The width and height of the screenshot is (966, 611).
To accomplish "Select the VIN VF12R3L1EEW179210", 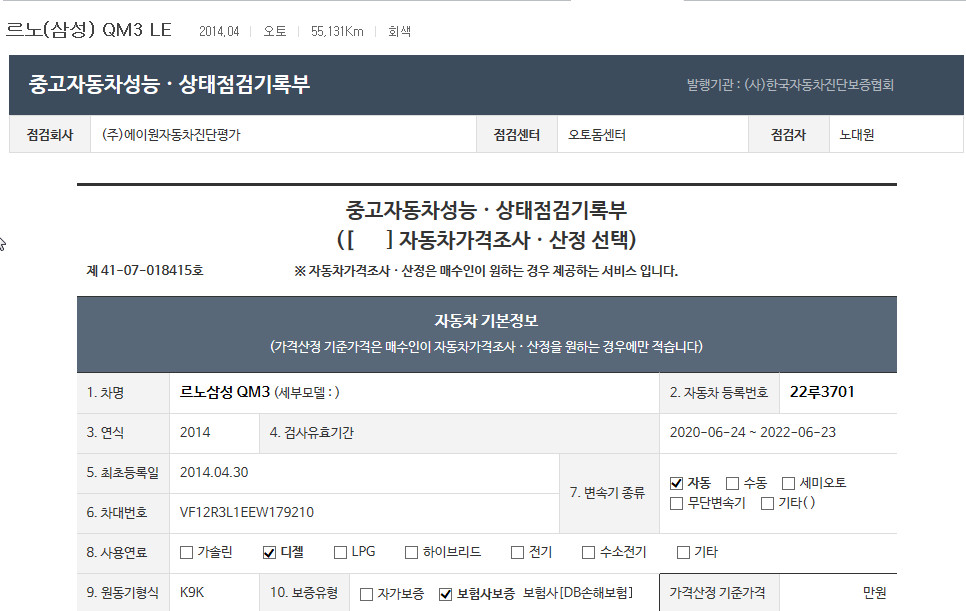I will [246, 512].
